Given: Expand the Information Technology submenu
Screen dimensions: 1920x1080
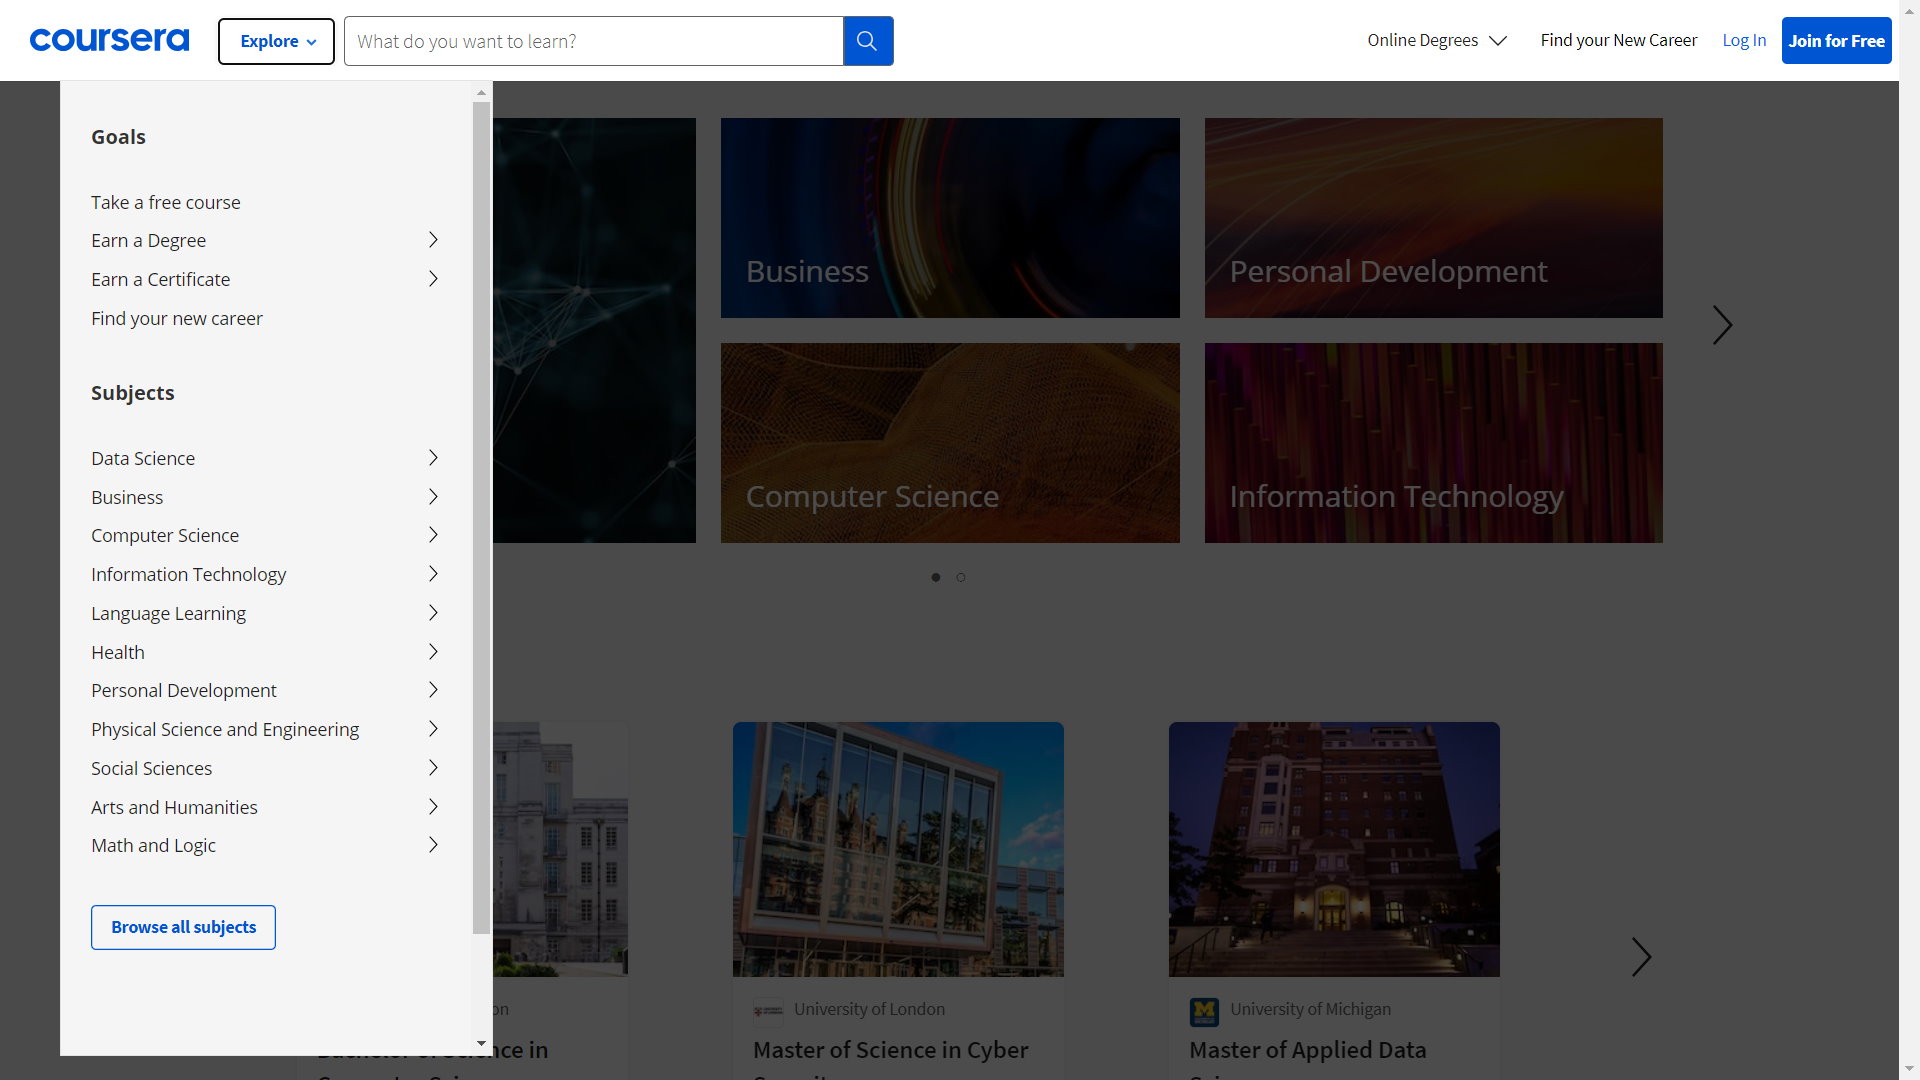Looking at the screenshot, I should point(265,574).
